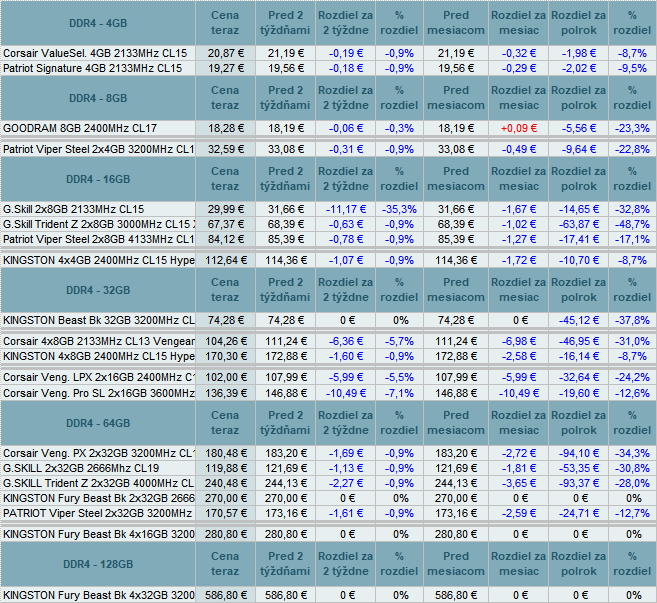This screenshot has height=603, width=657.
Task: Click the -63,87 € half-year difference cell
Action: pos(579,224)
